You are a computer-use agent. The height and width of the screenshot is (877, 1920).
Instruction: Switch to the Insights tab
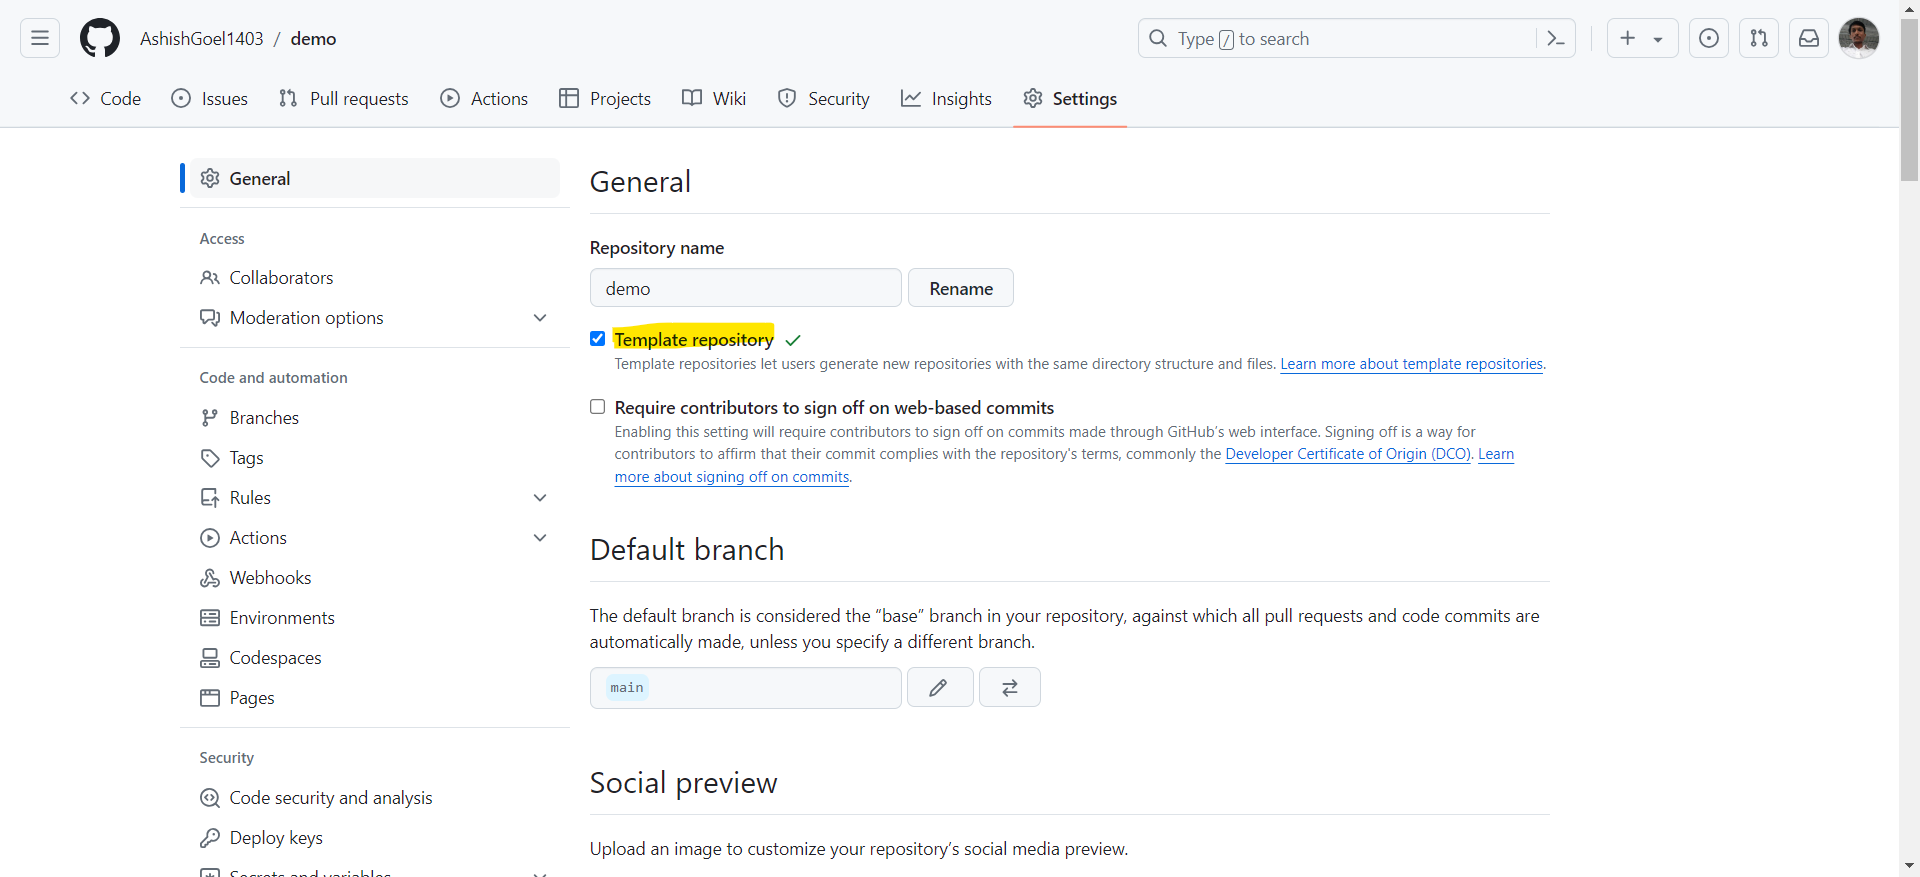tap(946, 99)
